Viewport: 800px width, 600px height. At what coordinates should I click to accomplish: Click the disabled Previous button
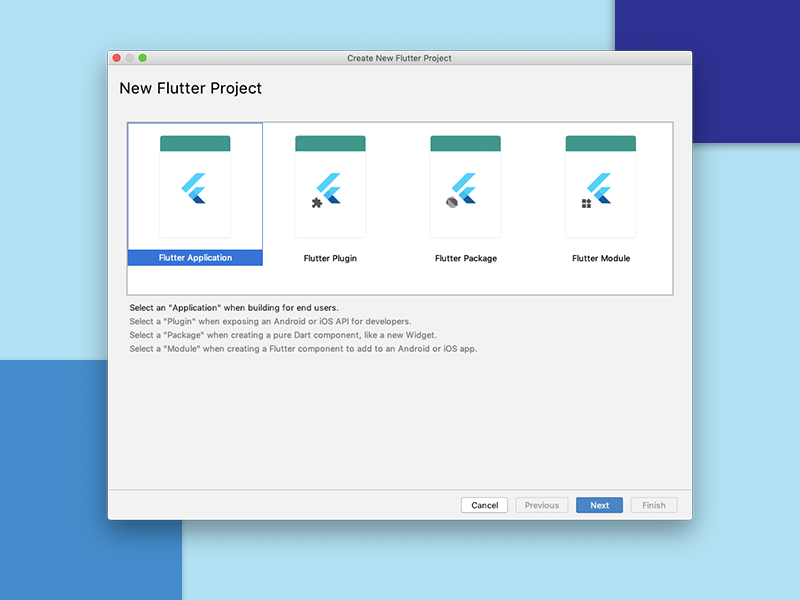point(542,505)
